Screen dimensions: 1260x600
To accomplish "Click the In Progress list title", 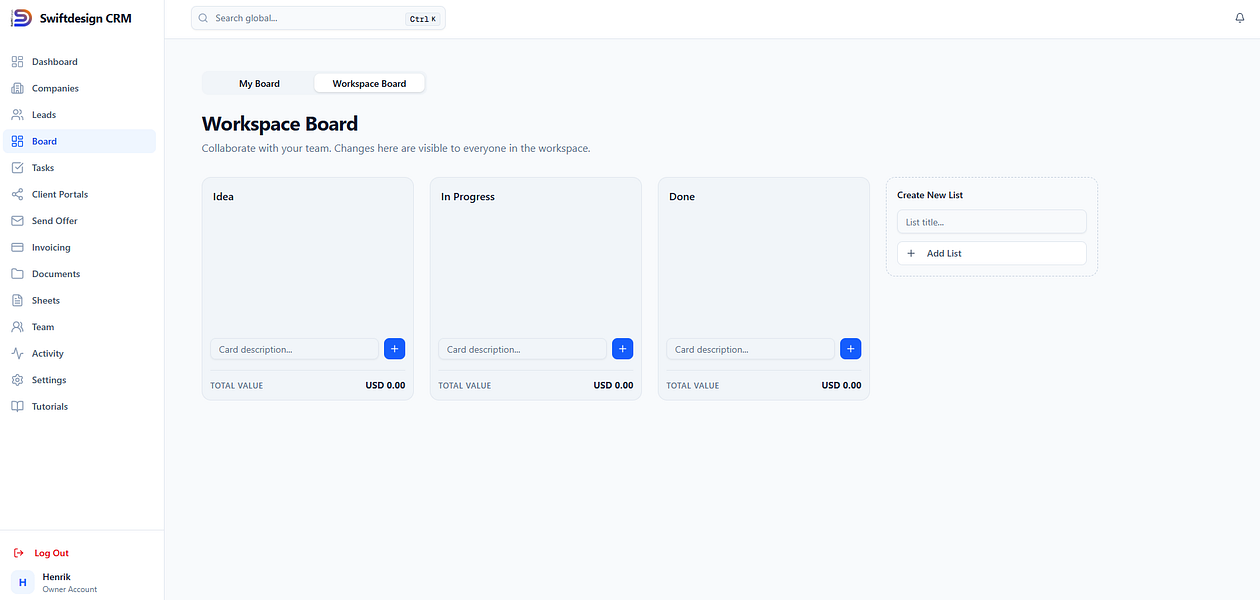I will [x=468, y=197].
